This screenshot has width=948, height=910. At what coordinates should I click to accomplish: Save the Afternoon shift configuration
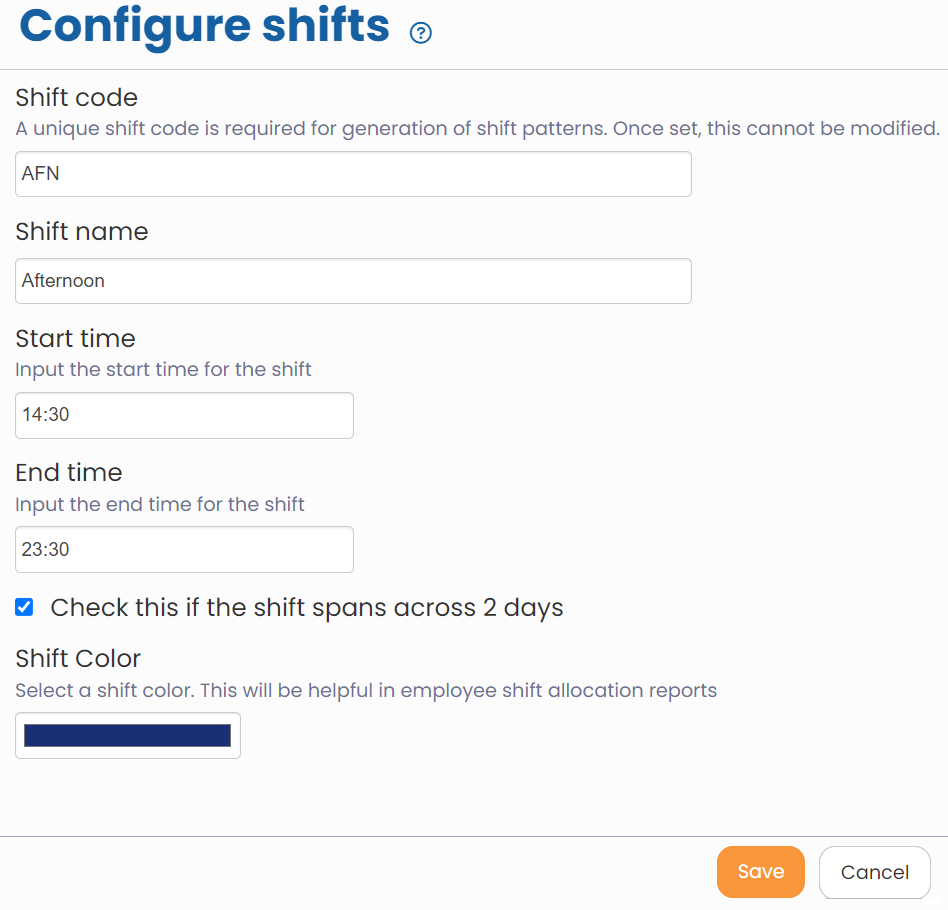[x=760, y=871]
